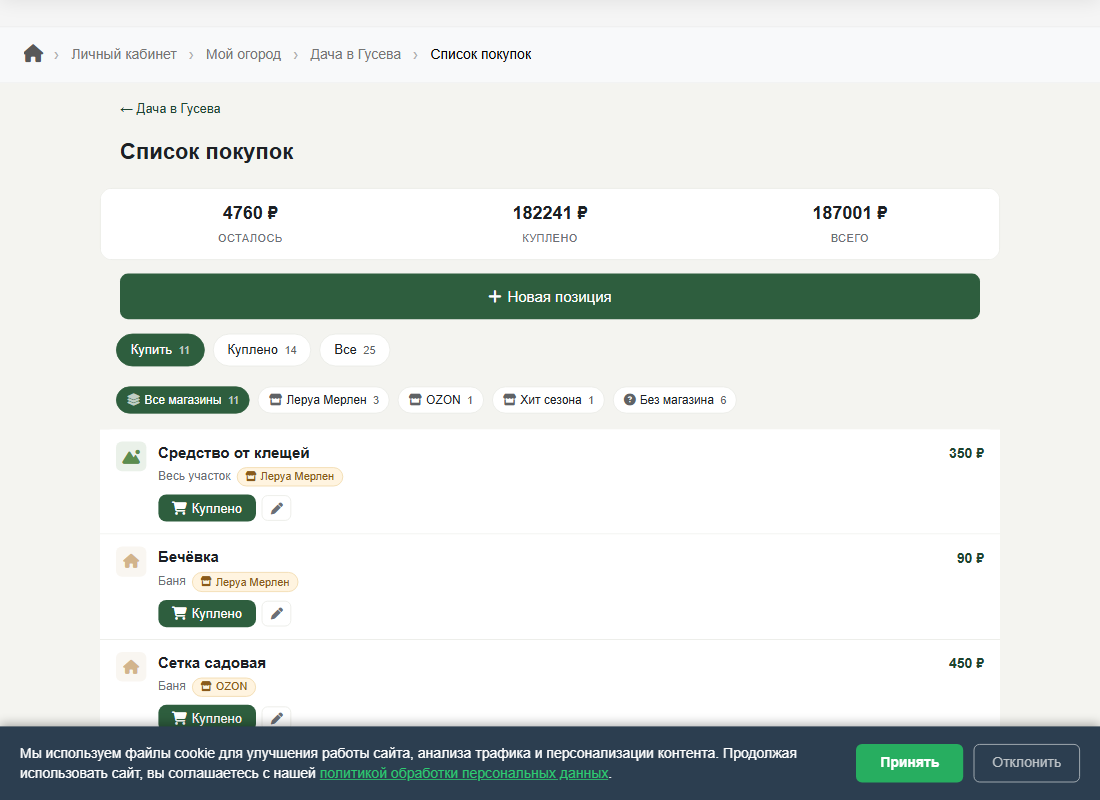Viewport: 1100px width, 800px height.
Task: Select the Купить 11 filter tab
Action: pyautogui.click(x=160, y=349)
